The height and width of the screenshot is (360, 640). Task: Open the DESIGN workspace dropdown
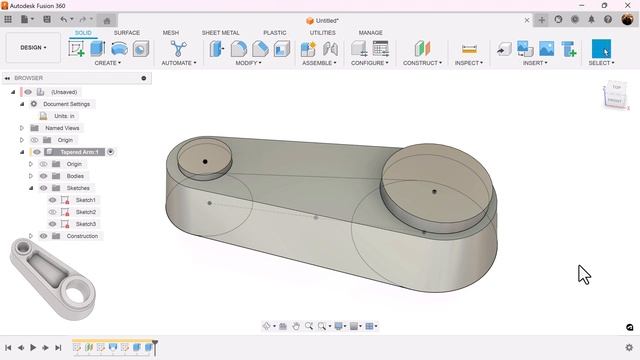tap(33, 48)
